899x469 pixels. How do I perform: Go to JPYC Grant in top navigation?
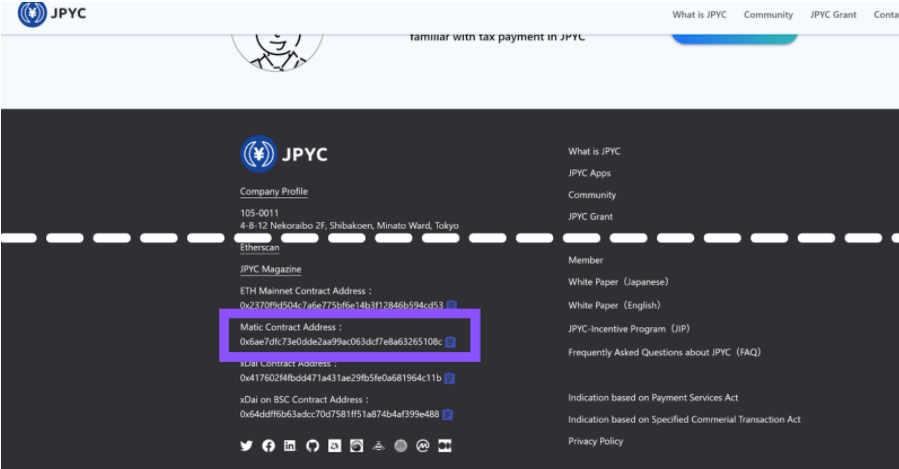tap(833, 15)
